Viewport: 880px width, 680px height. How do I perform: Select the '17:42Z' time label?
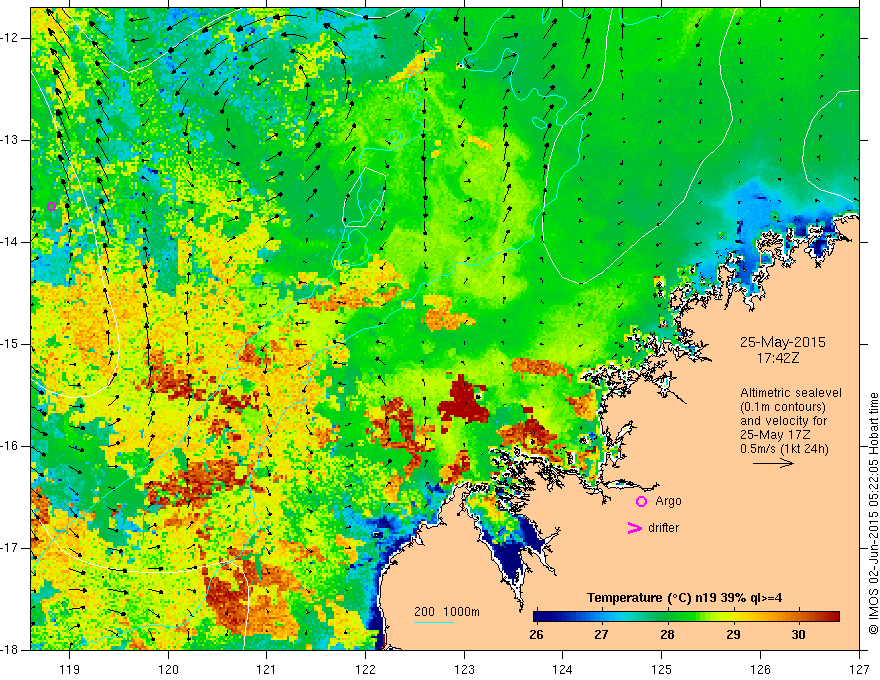tap(777, 357)
